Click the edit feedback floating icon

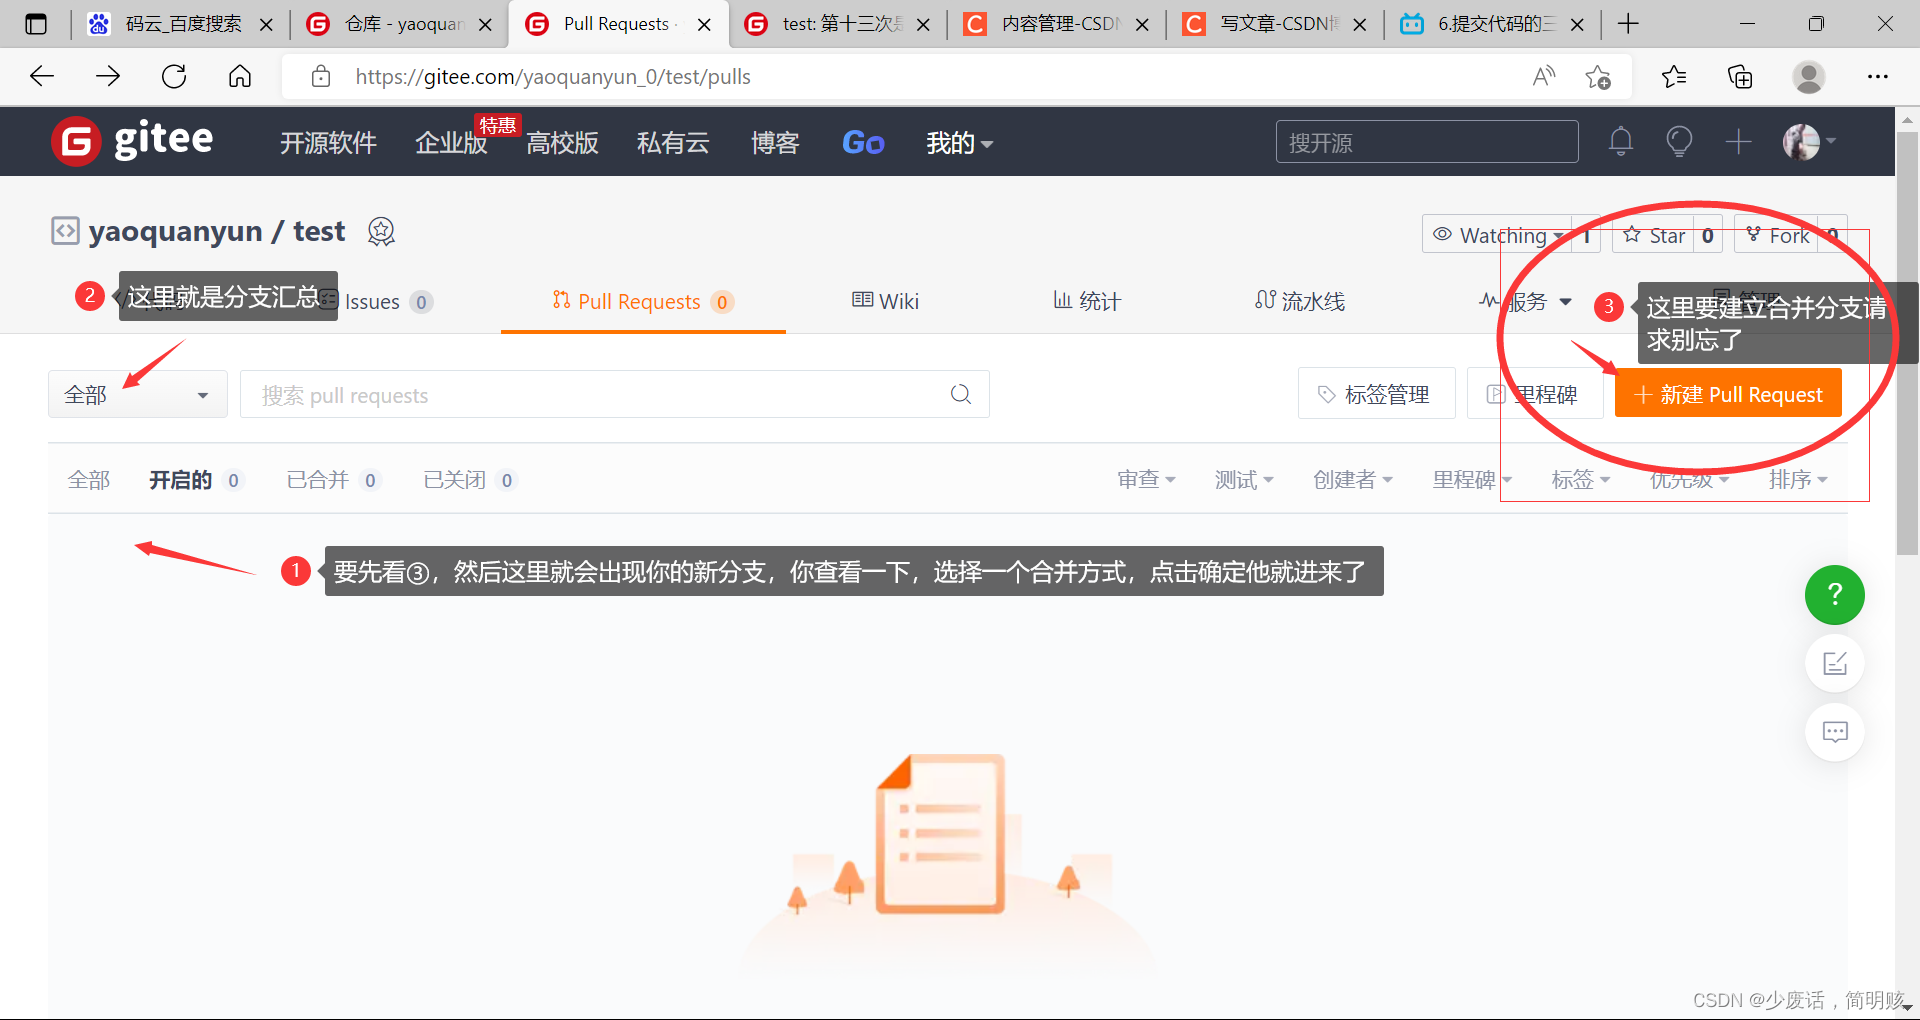1834,663
